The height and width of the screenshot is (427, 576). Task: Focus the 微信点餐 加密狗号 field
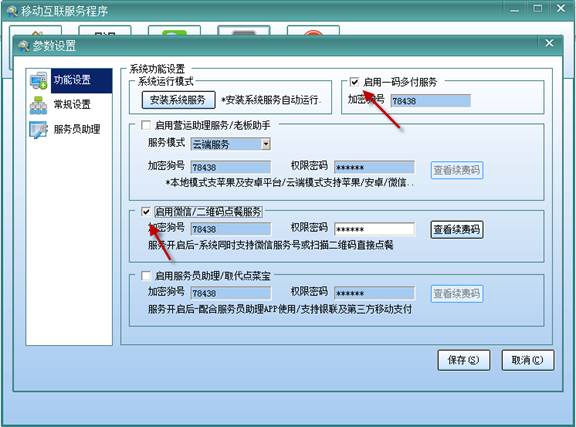[x=231, y=229]
